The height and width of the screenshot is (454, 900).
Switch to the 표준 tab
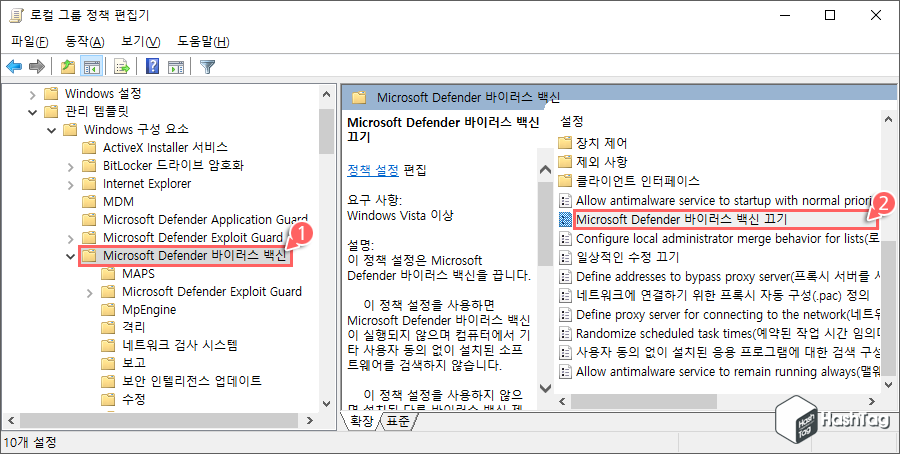click(398, 421)
